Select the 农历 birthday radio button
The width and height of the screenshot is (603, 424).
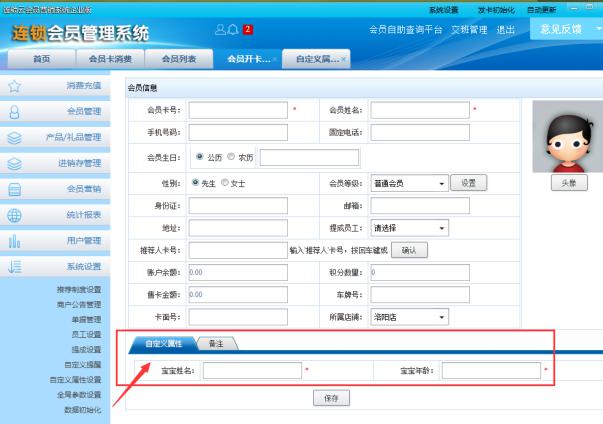pos(232,156)
